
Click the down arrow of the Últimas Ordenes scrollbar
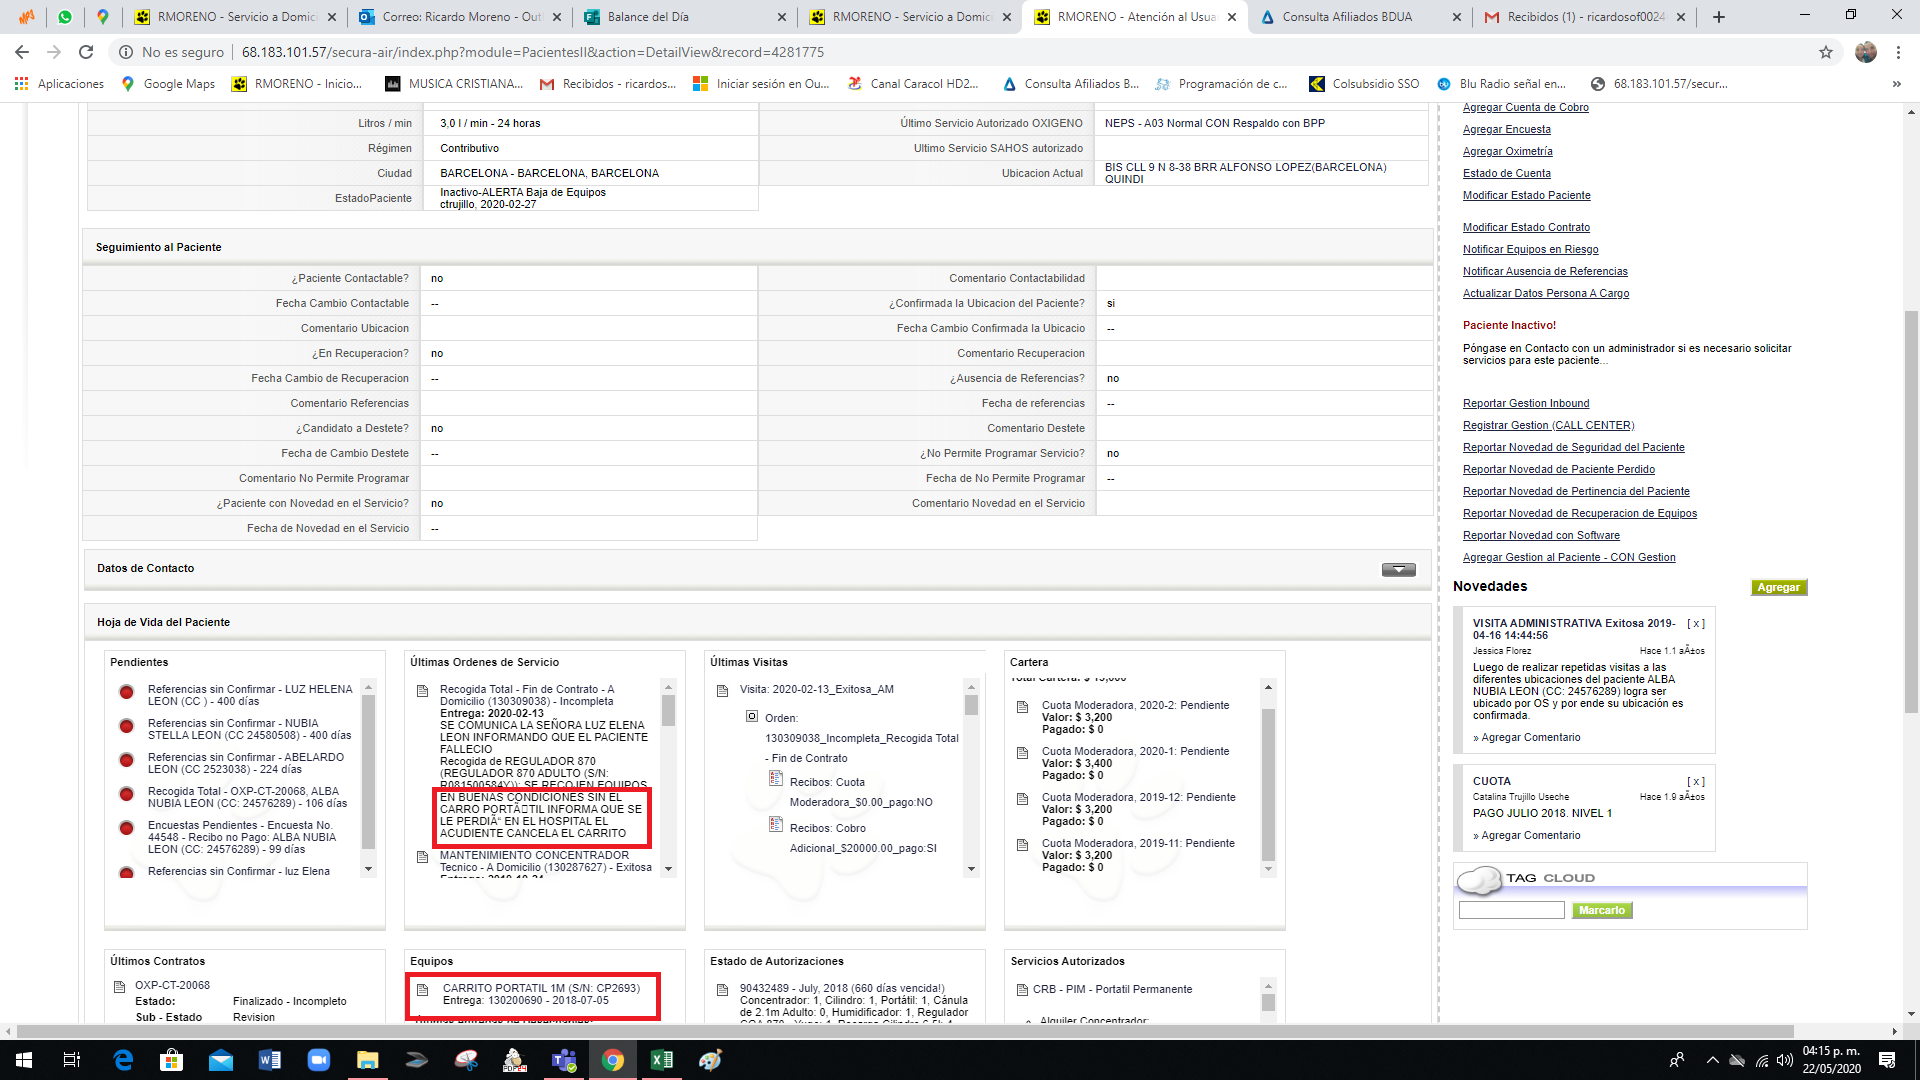click(669, 869)
